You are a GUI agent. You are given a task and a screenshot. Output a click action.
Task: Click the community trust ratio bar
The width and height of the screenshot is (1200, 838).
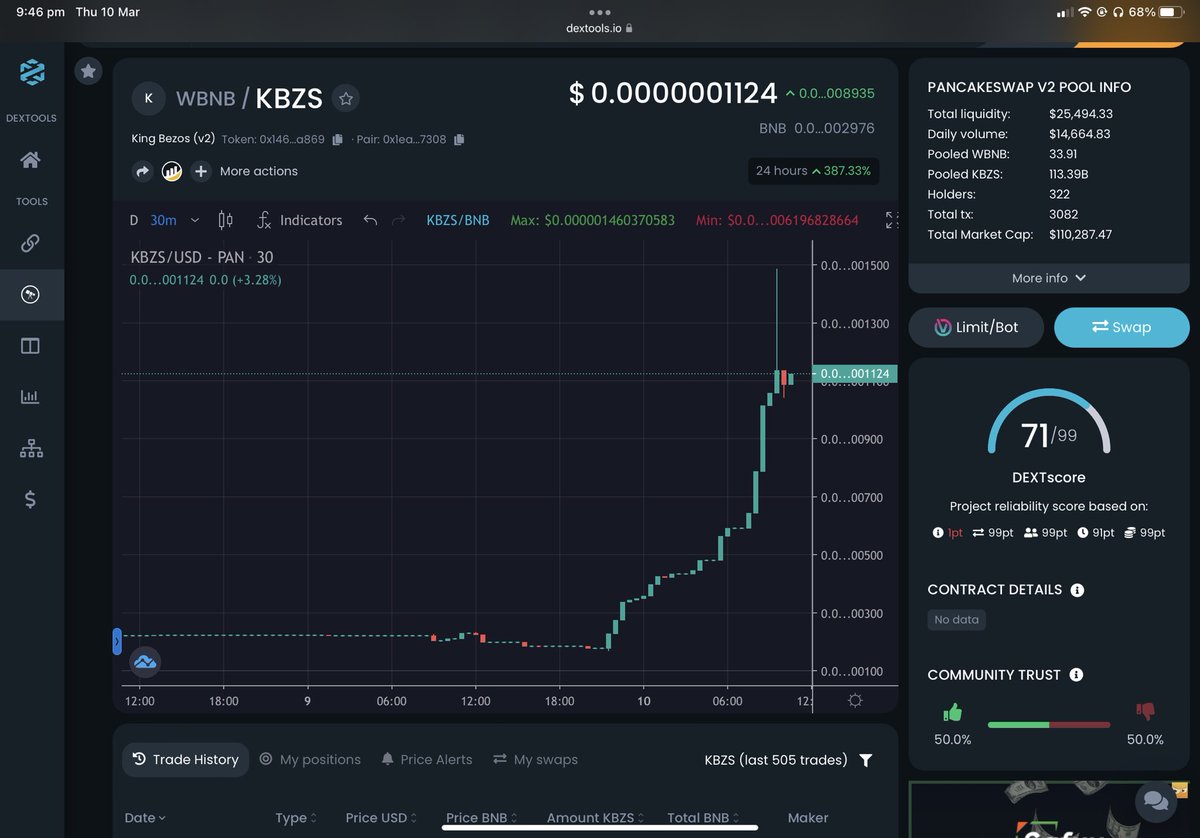pyautogui.click(x=1049, y=725)
